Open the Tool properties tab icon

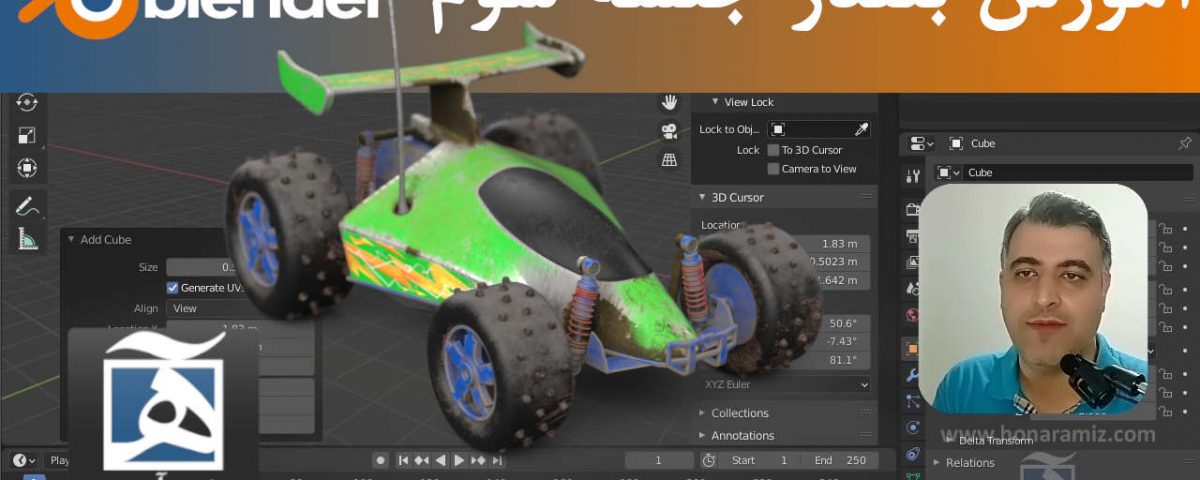pos(912,177)
